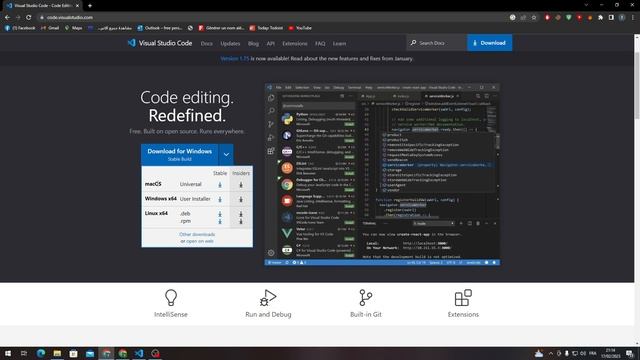Viewport: 640px width, 360px height.
Task: Open Task View in the taskbar
Action: [x=24, y=353]
